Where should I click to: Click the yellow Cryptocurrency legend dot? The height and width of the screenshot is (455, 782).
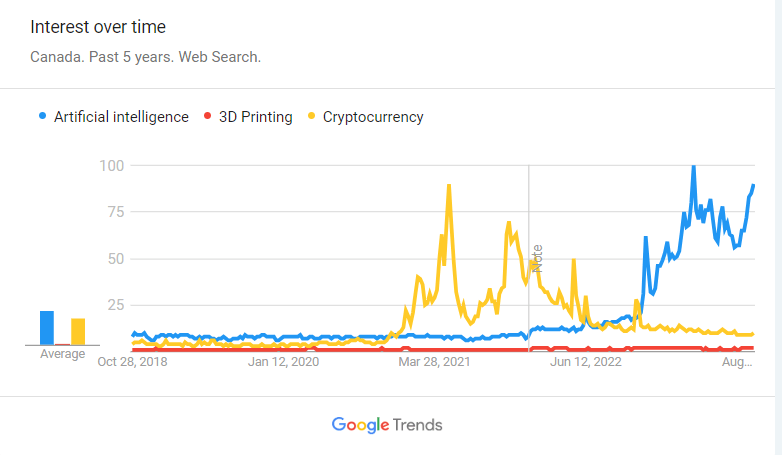click(311, 117)
